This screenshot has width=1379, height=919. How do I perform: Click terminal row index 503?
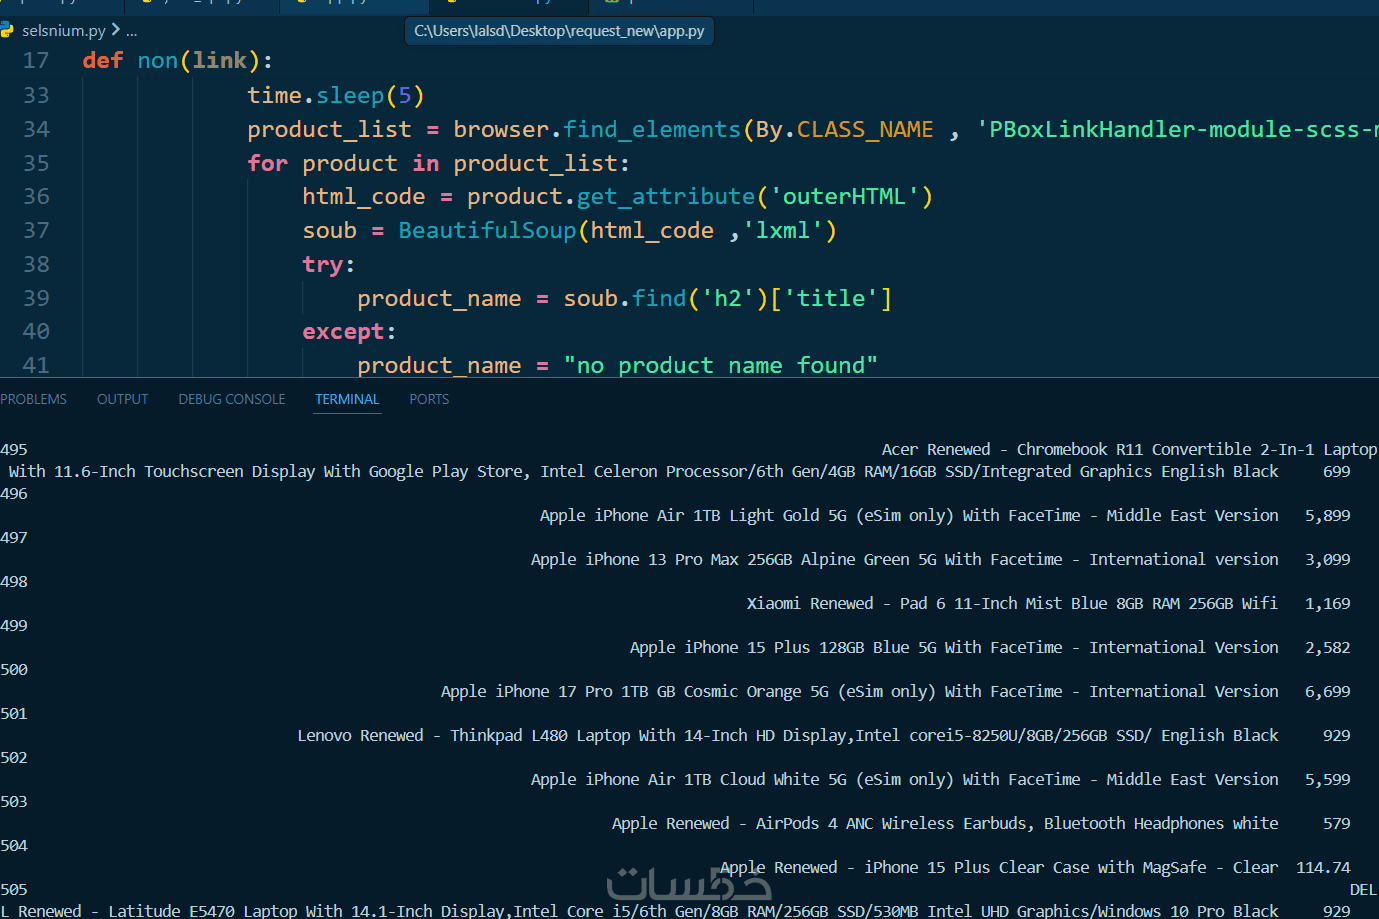14,802
